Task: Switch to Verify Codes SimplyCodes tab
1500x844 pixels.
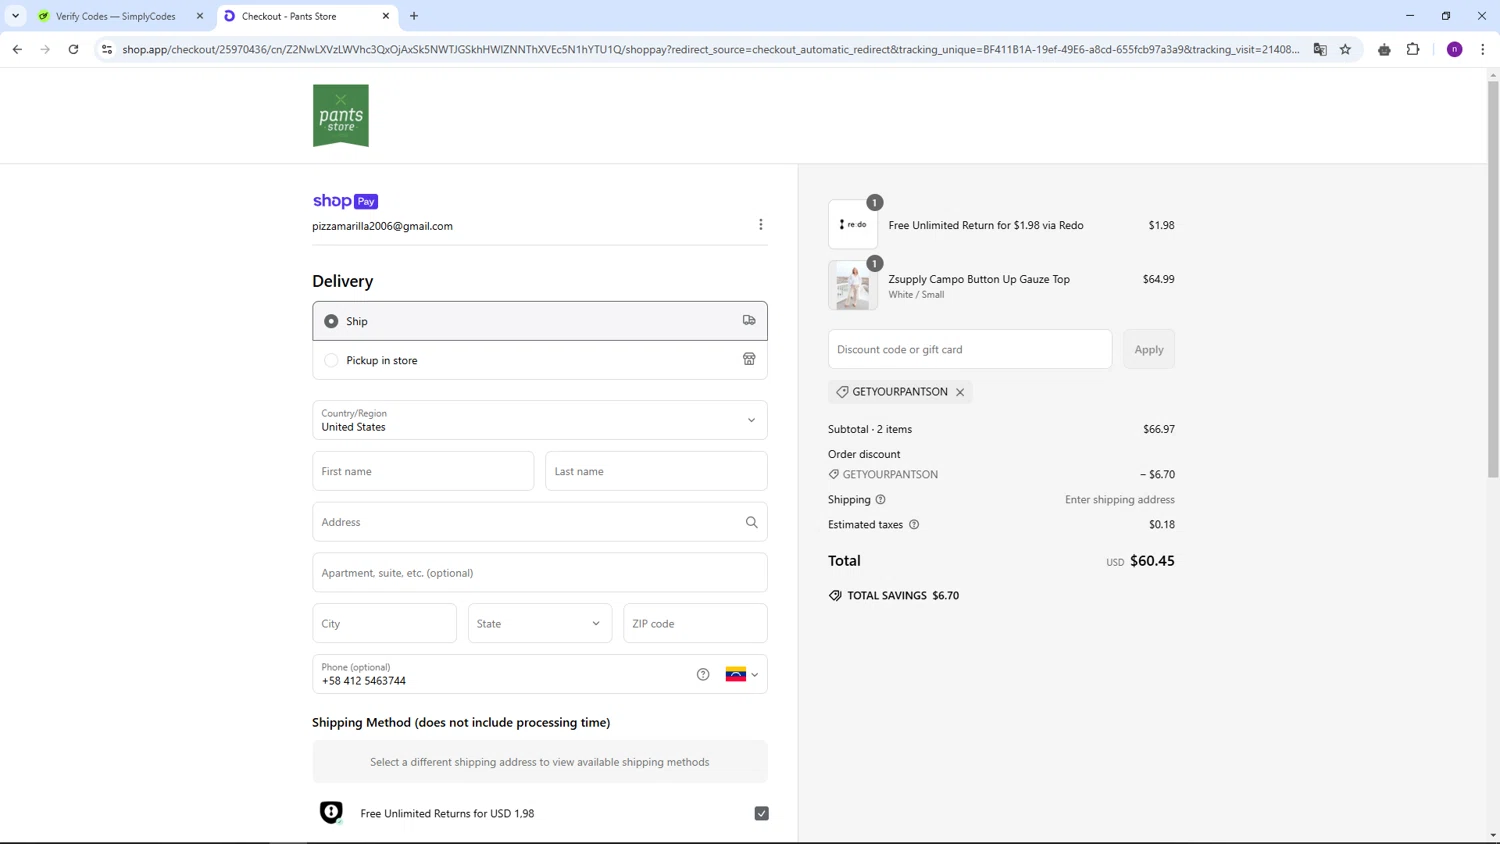Action: (x=114, y=16)
